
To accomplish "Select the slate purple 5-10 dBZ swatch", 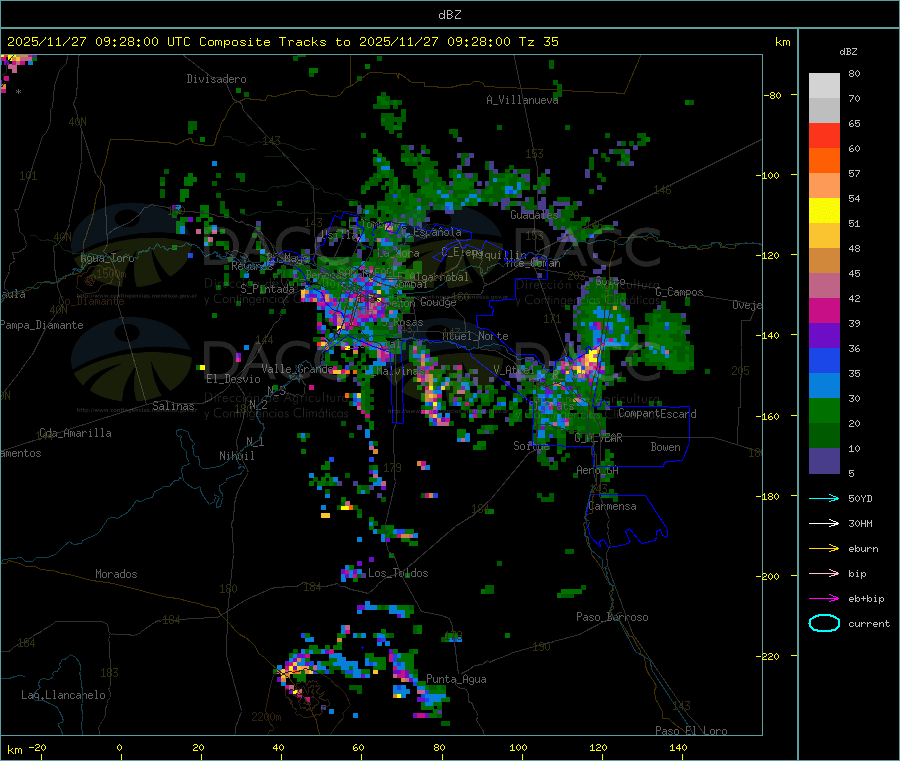I will pyautogui.click(x=824, y=461).
